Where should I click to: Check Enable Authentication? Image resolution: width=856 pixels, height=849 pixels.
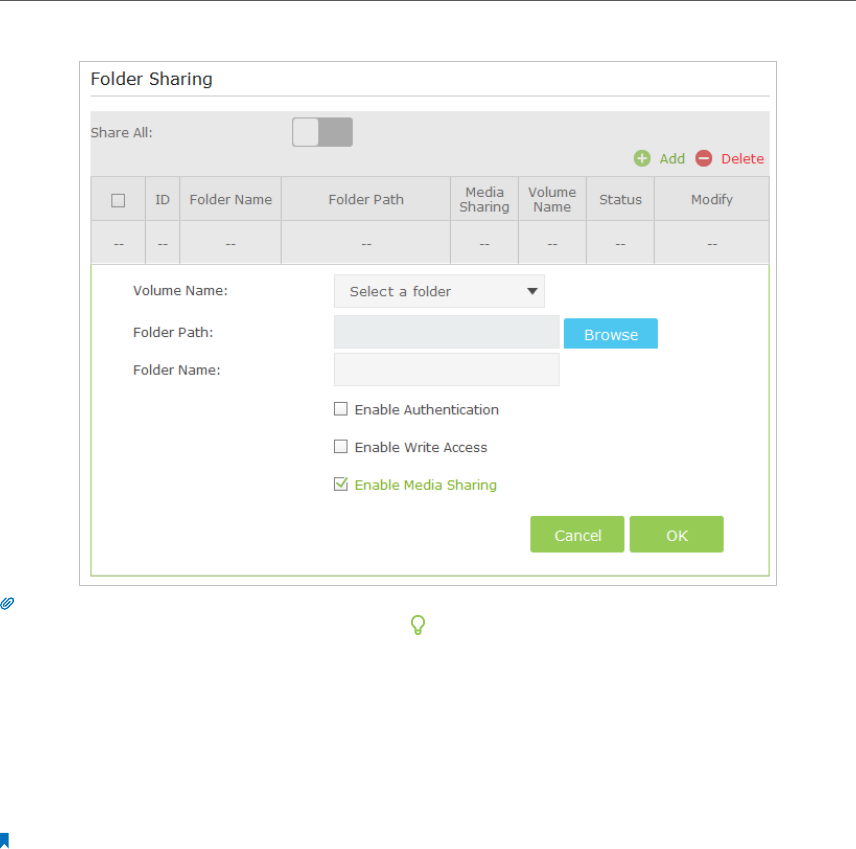pyautogui.click(x=341, y=409)
